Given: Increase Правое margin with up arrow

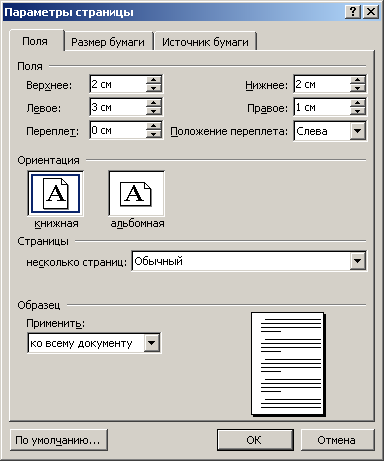Looking at the screenshot, I should click(358, 102).
